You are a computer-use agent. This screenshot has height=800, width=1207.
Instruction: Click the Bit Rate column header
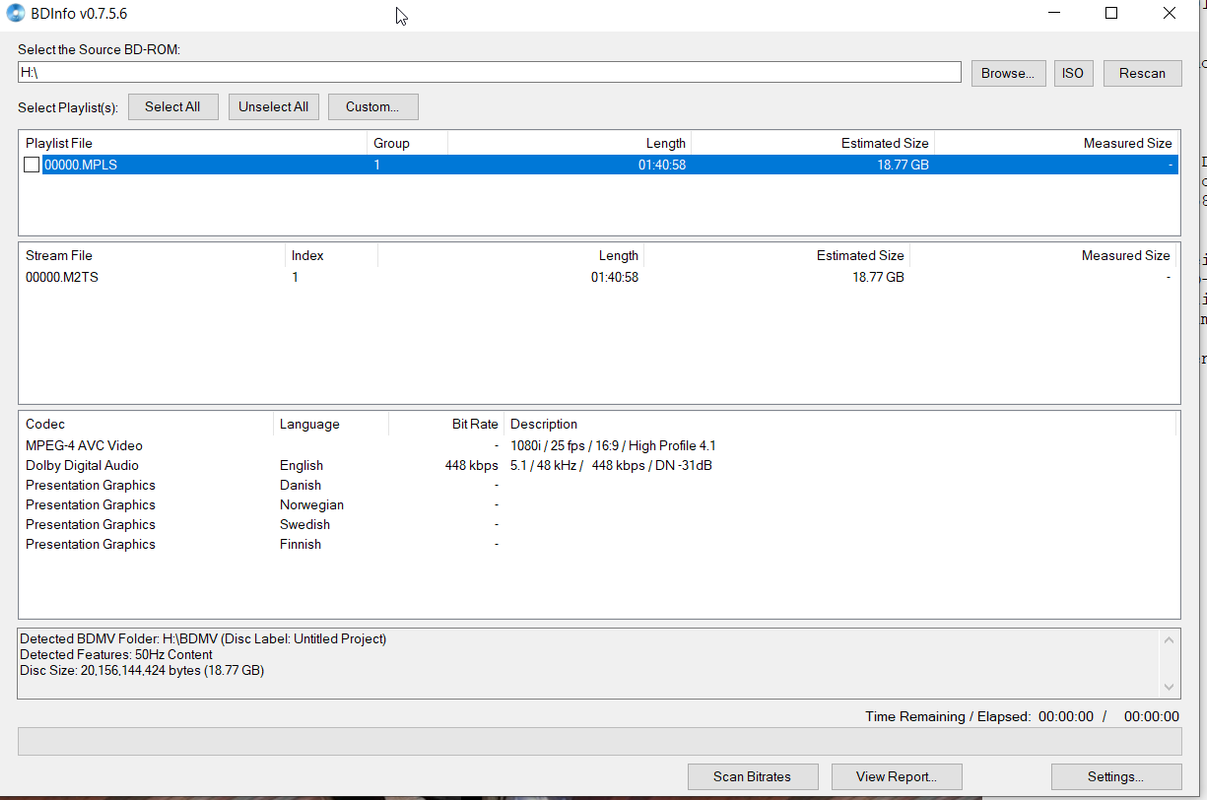[x=446, y=424]
